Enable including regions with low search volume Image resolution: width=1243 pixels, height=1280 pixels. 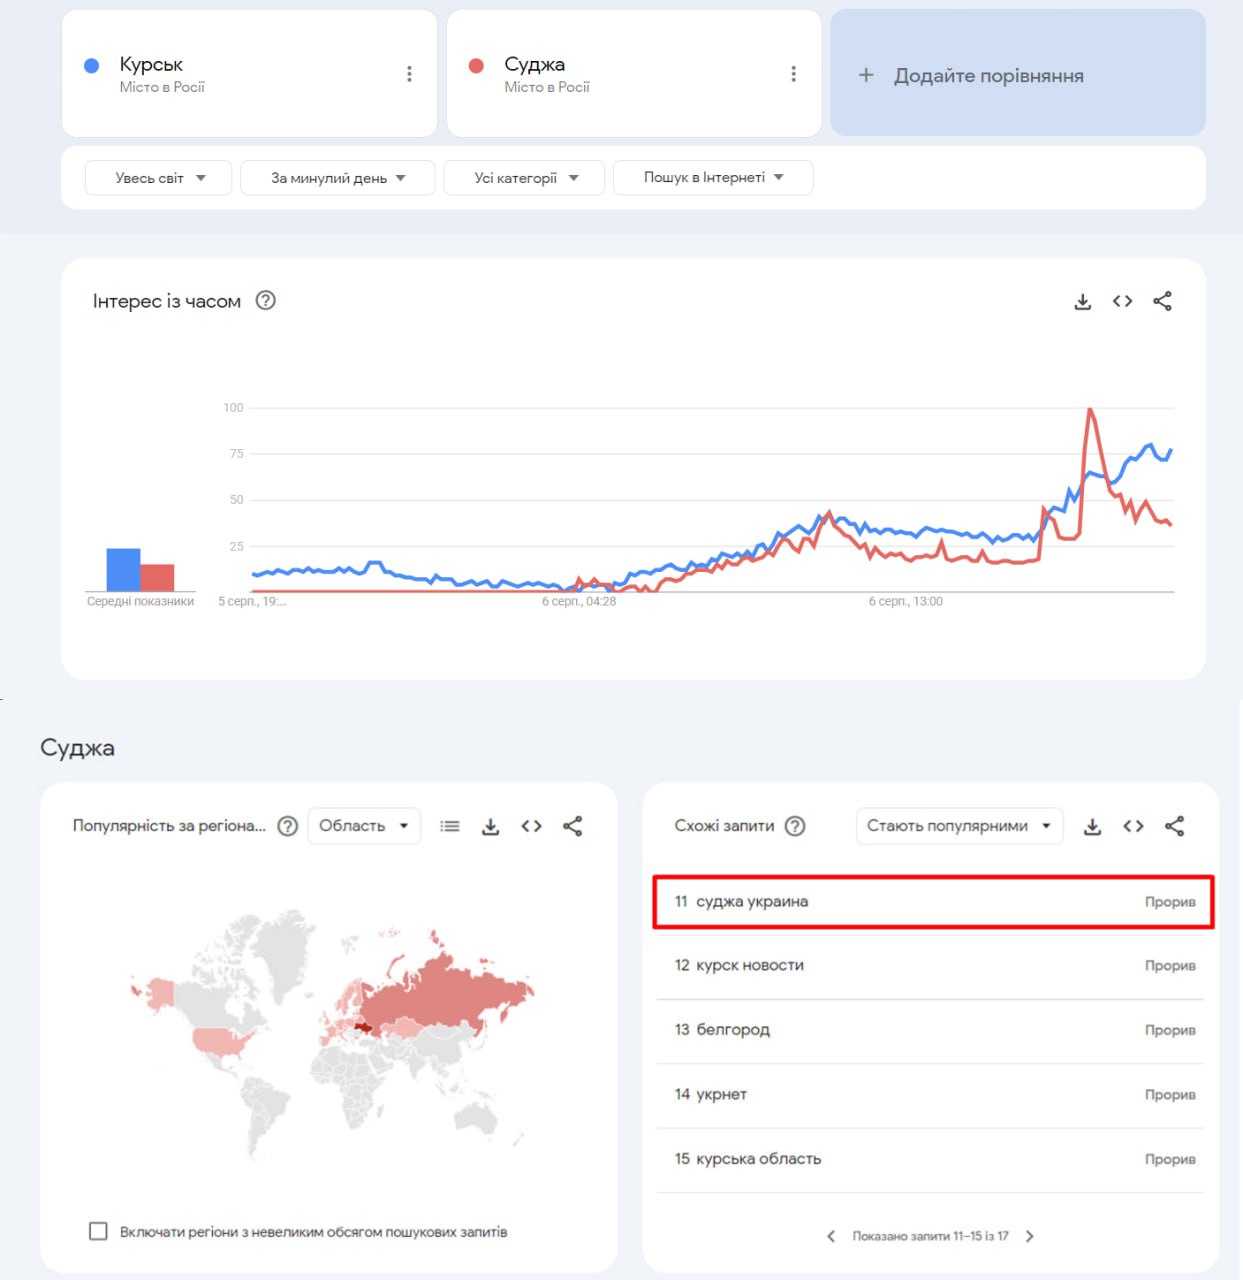98,1231
